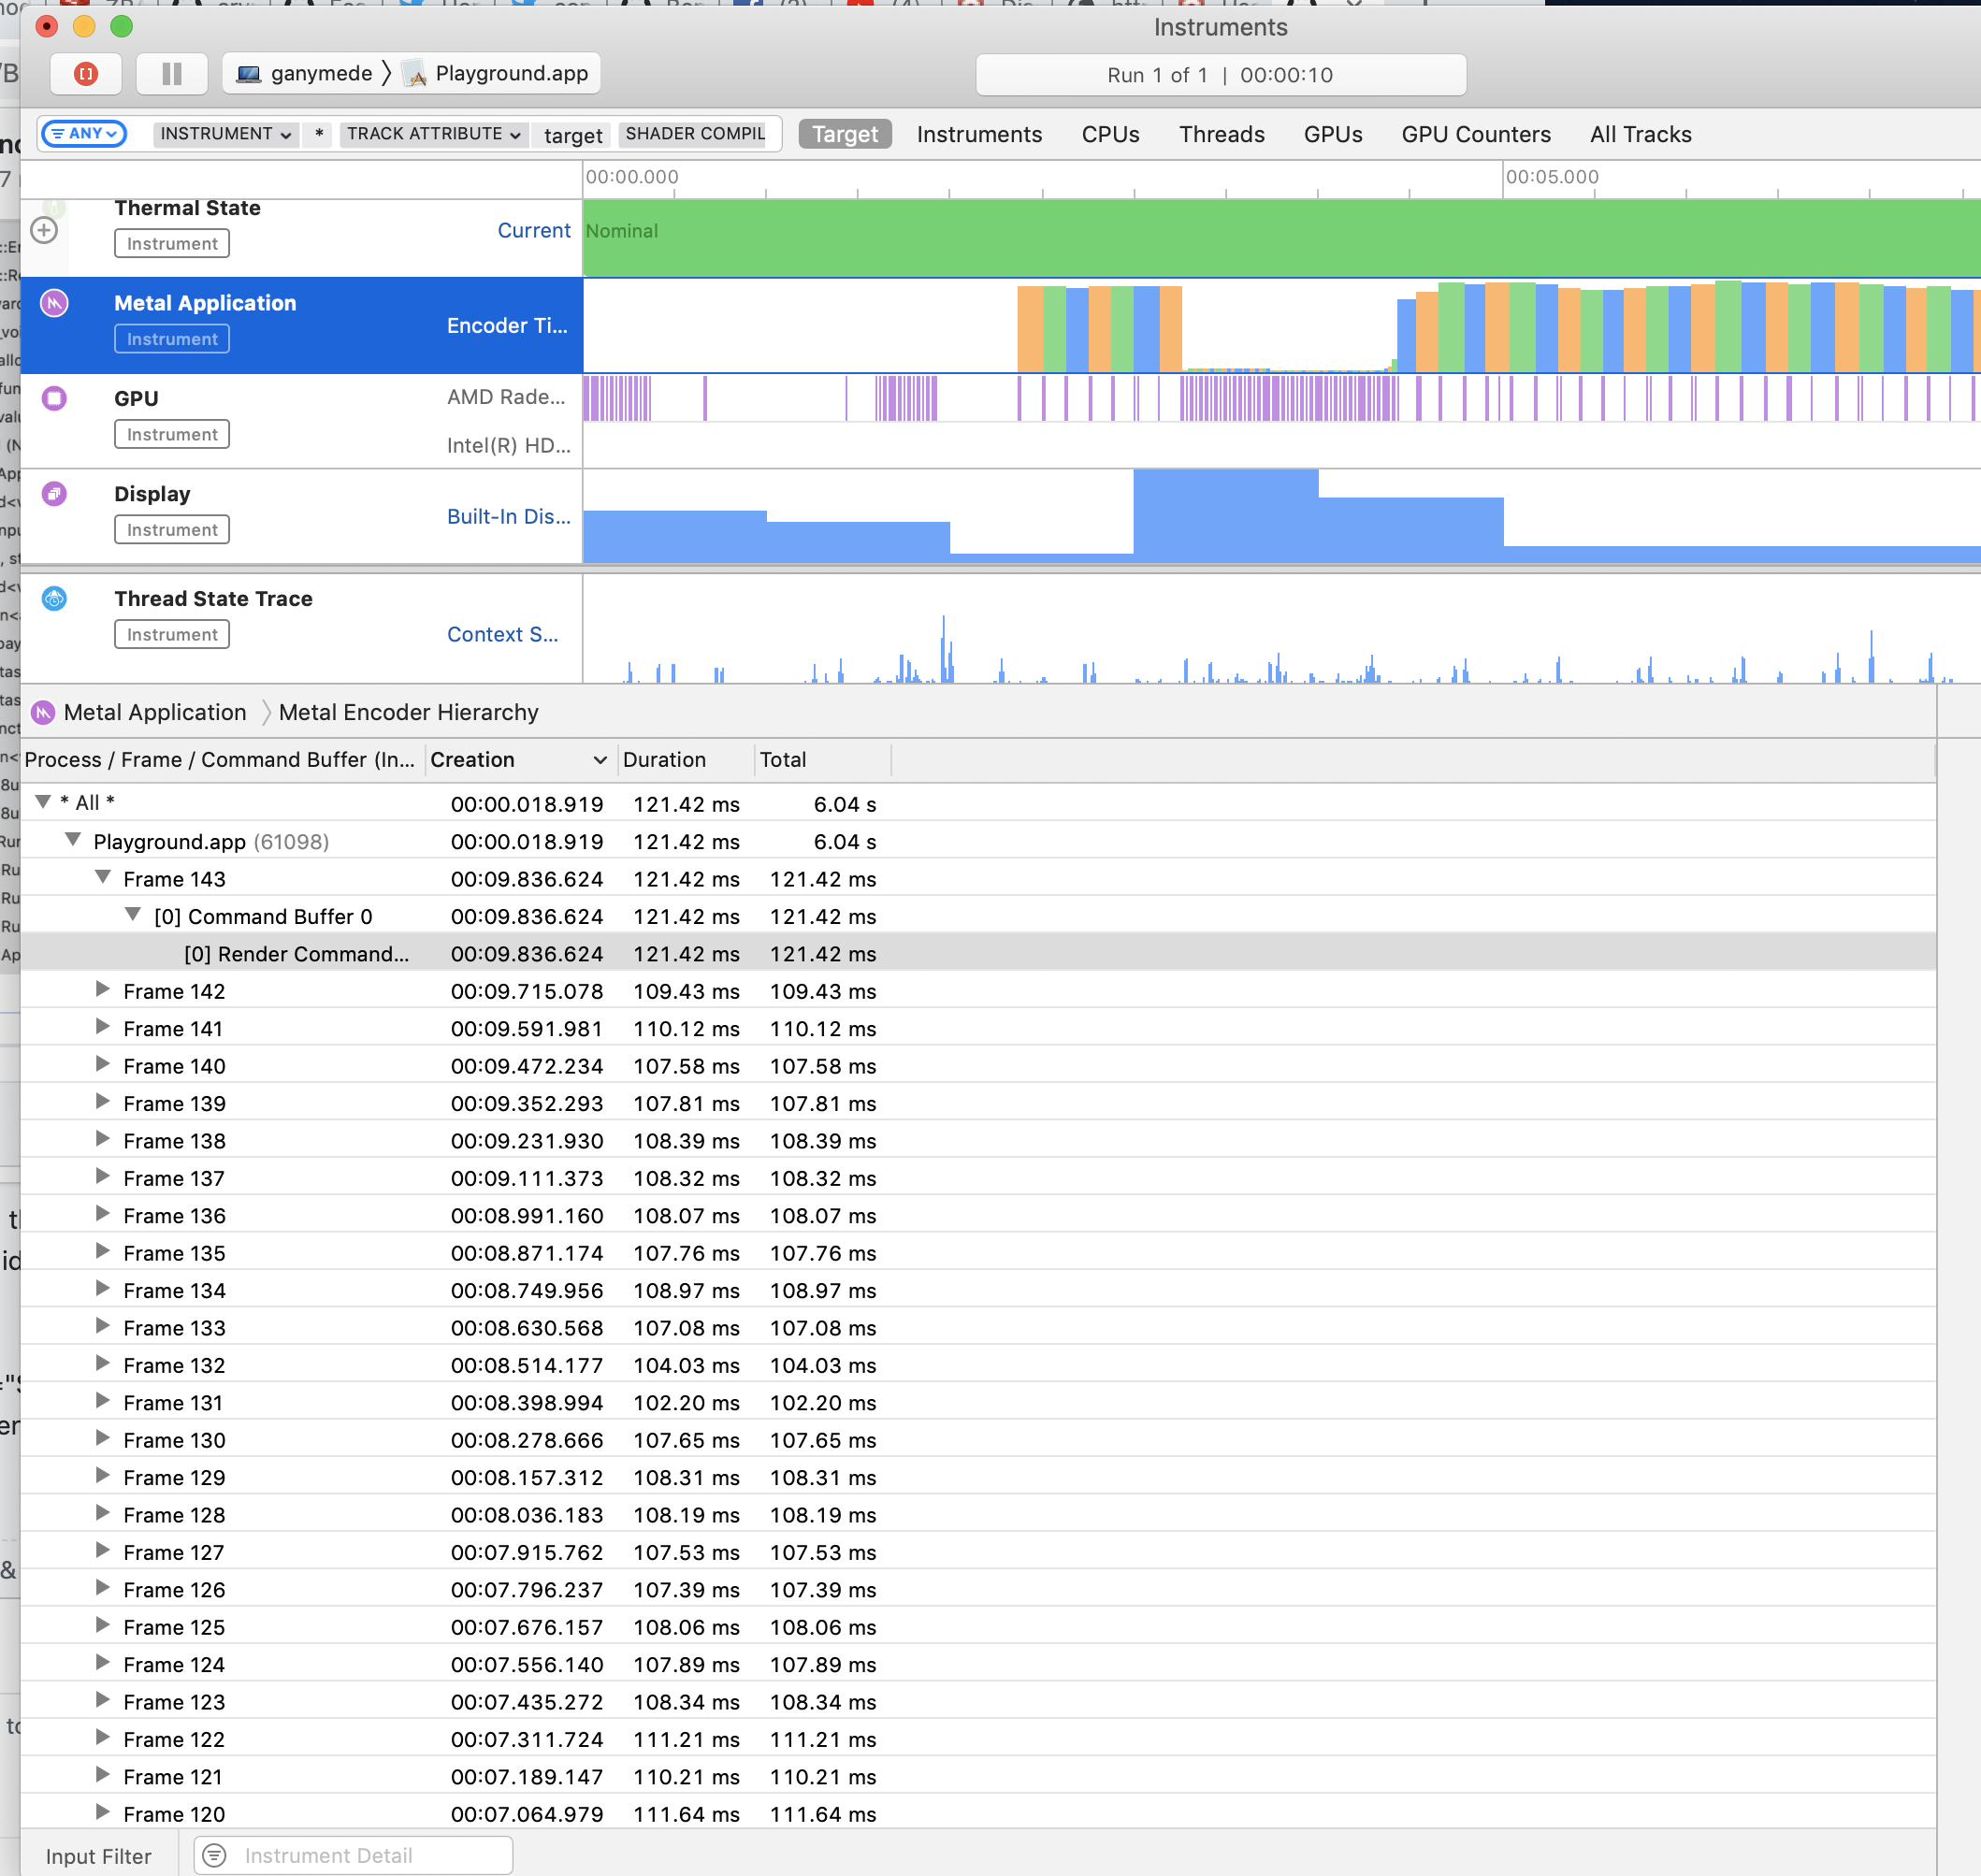
Task: Sort by the Duration column header
Action: click(x=665, y=760)
